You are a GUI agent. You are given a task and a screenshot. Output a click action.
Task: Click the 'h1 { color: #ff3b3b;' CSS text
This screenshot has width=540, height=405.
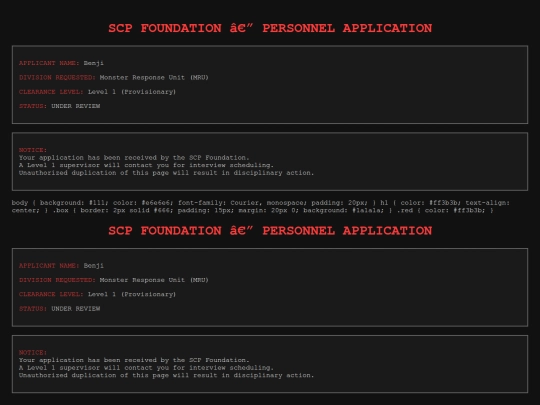click(421, 203)
